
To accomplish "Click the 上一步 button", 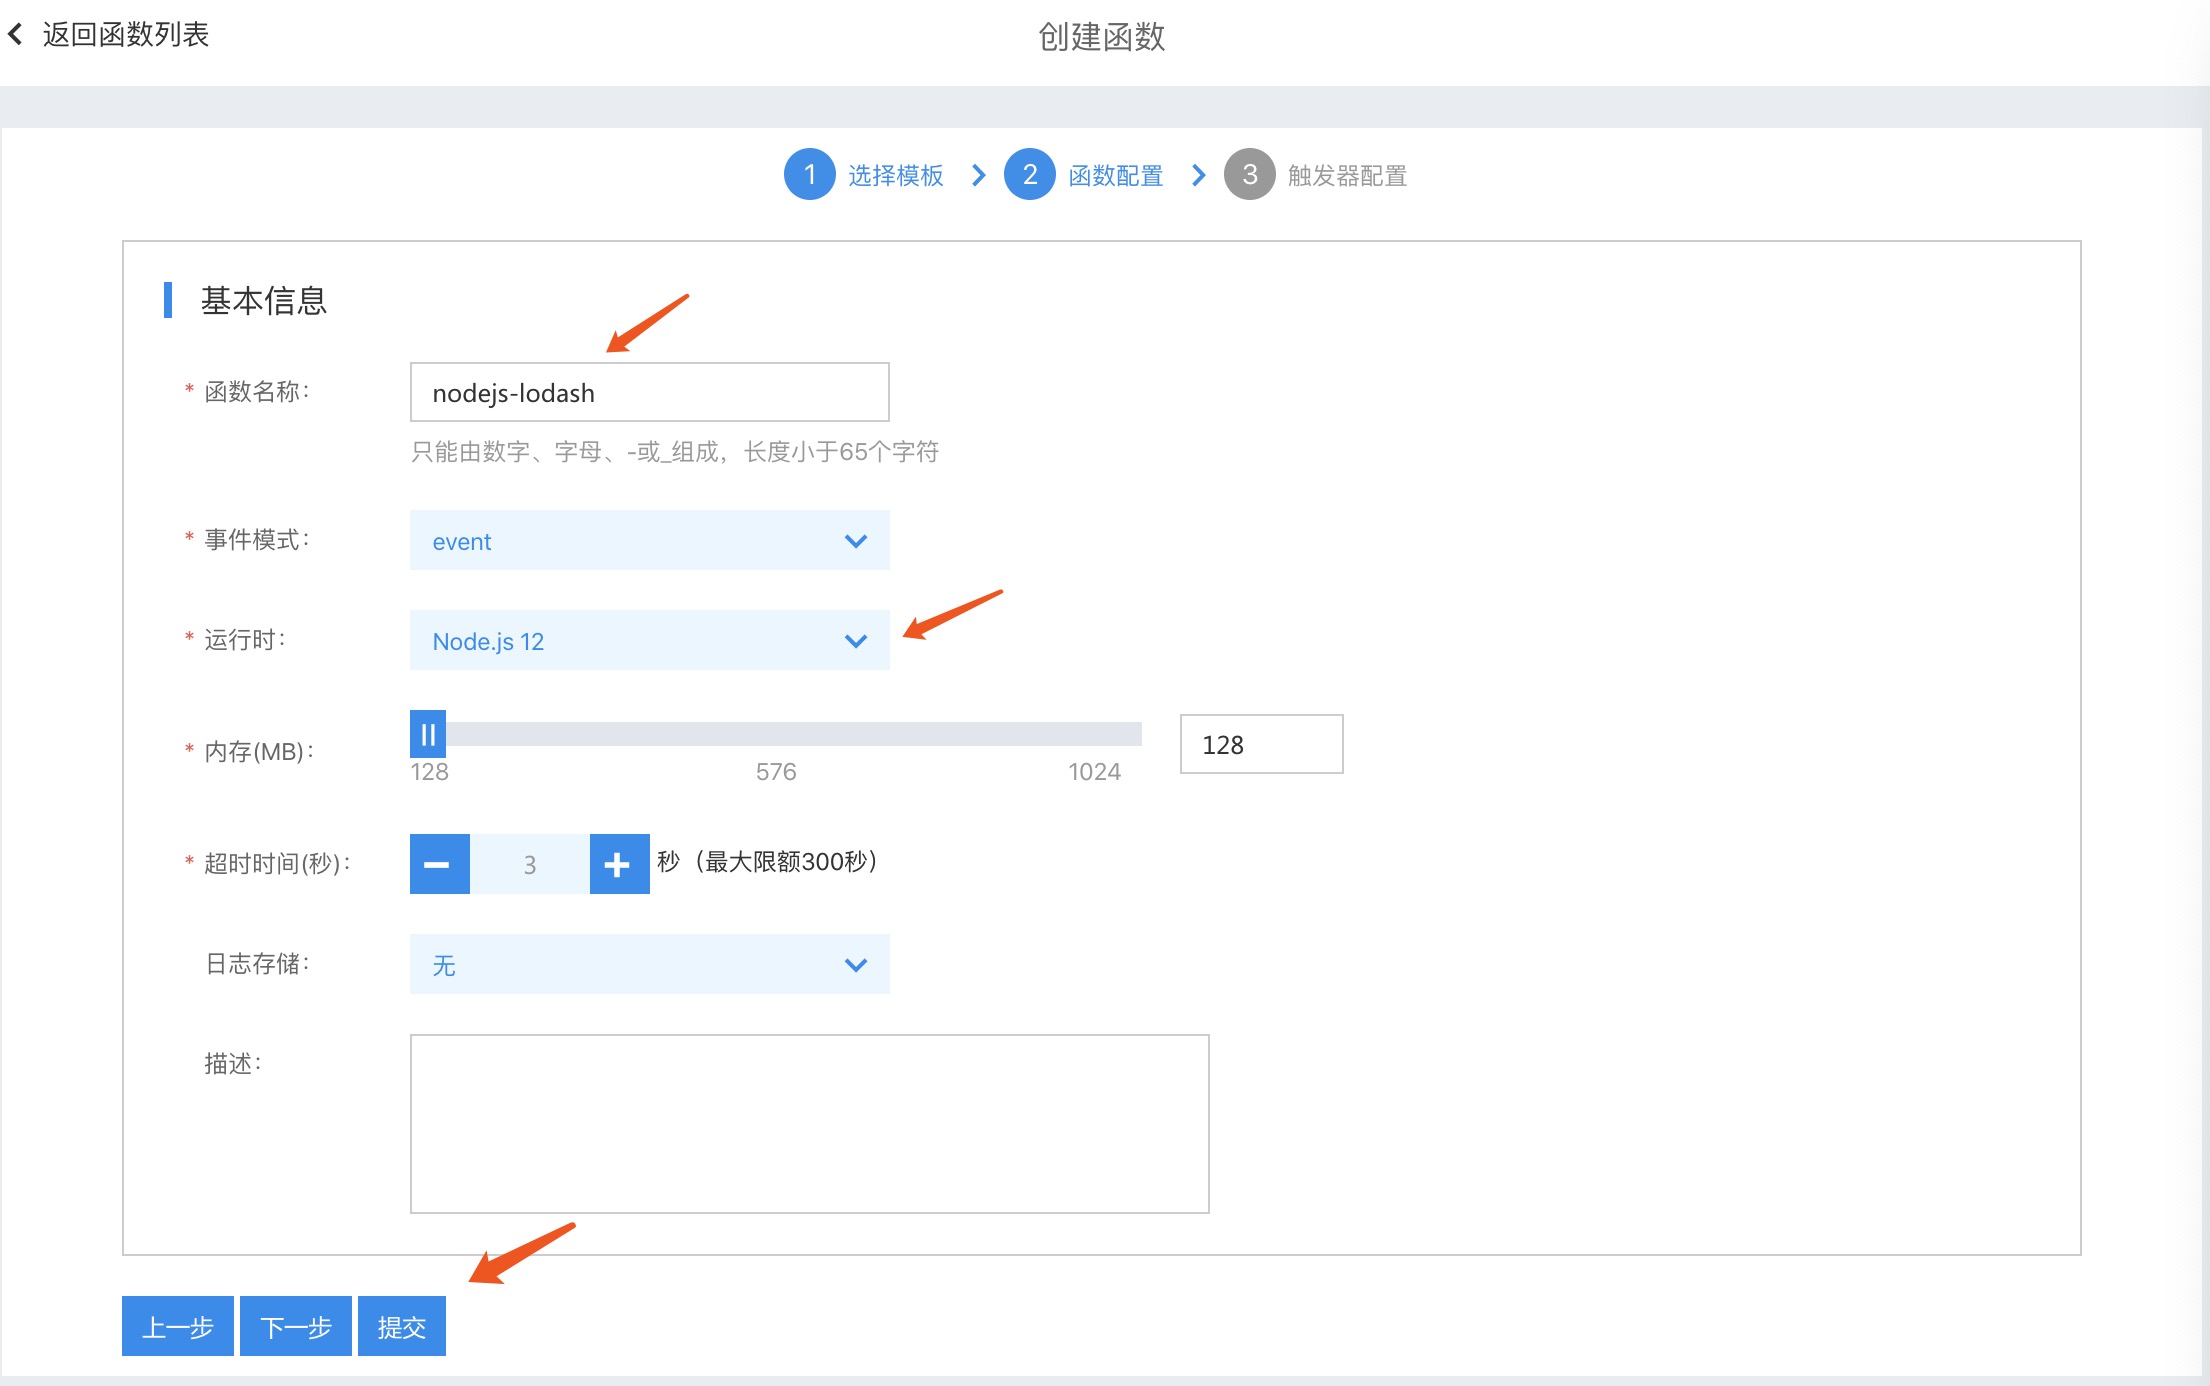I will point(178,1326).
